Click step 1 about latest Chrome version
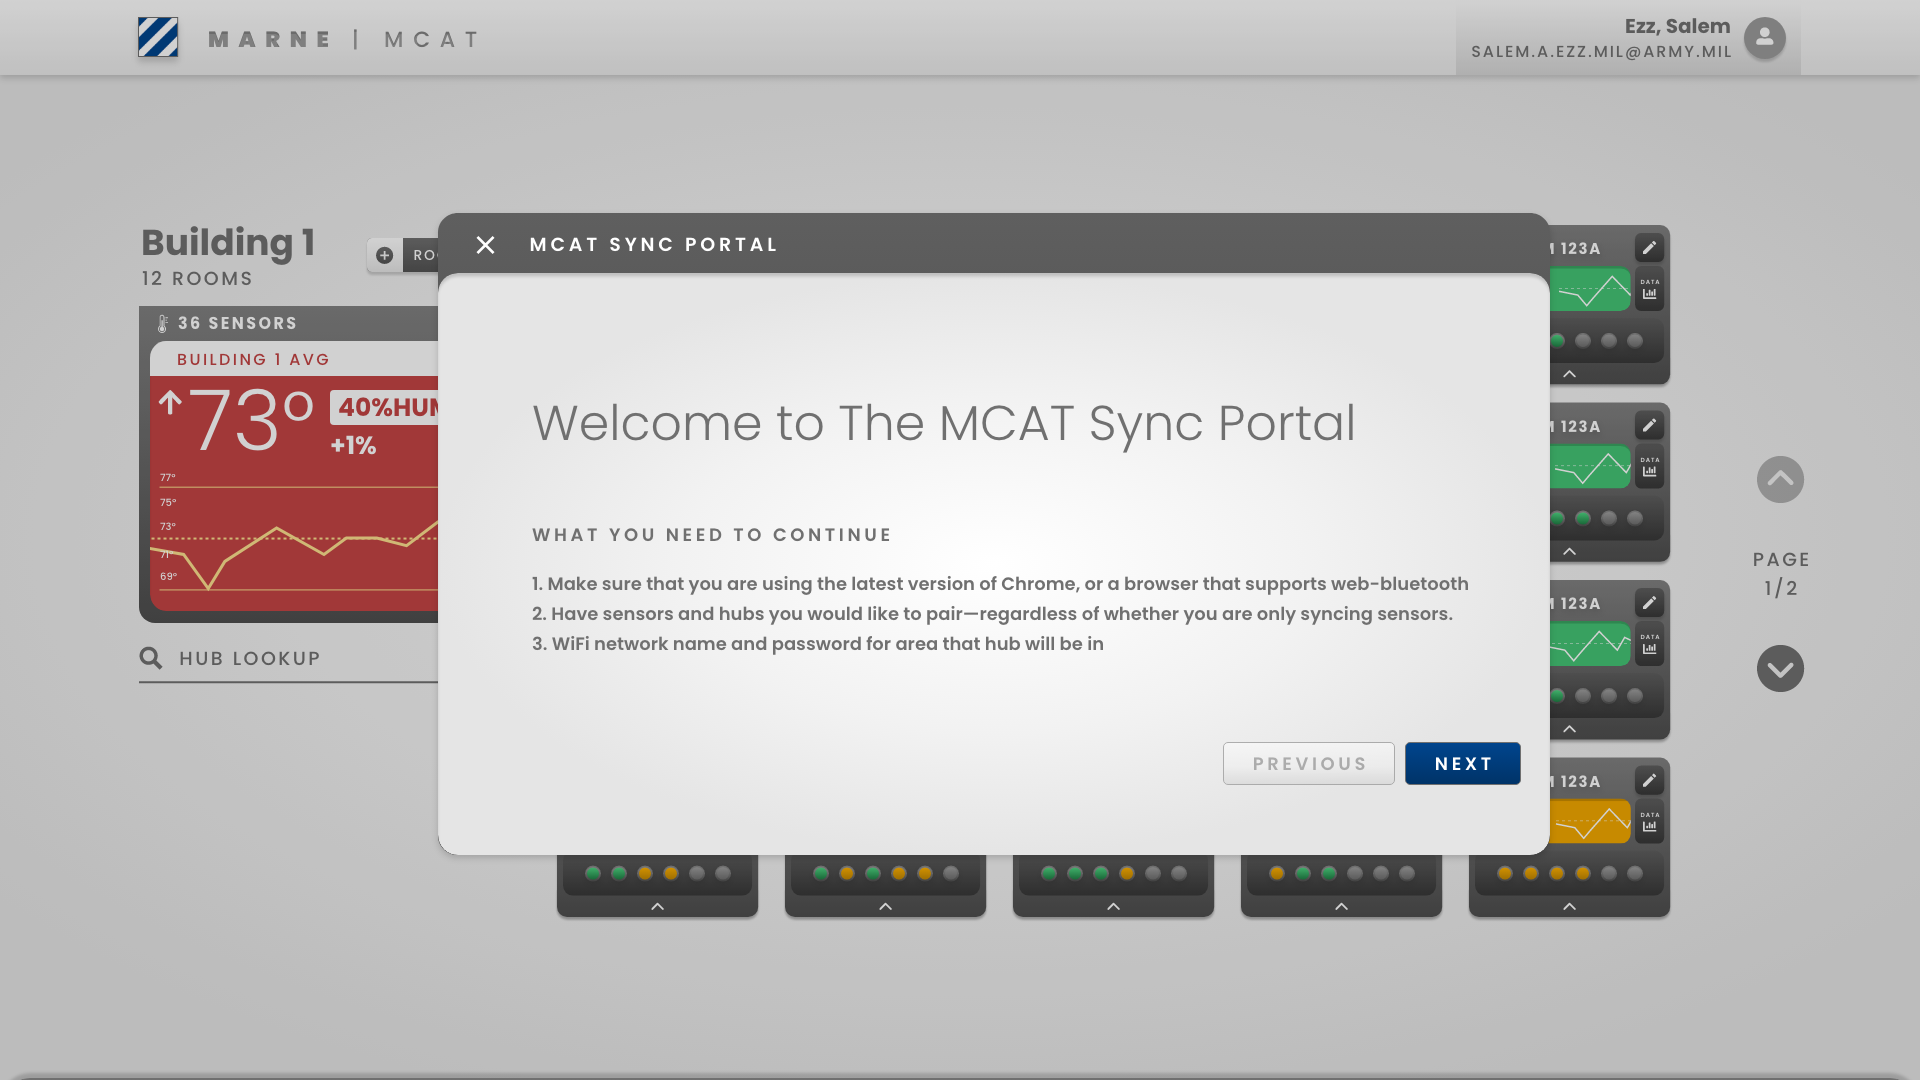This screenshot has height=1080, width=1920. click(x=1000, y=584)
